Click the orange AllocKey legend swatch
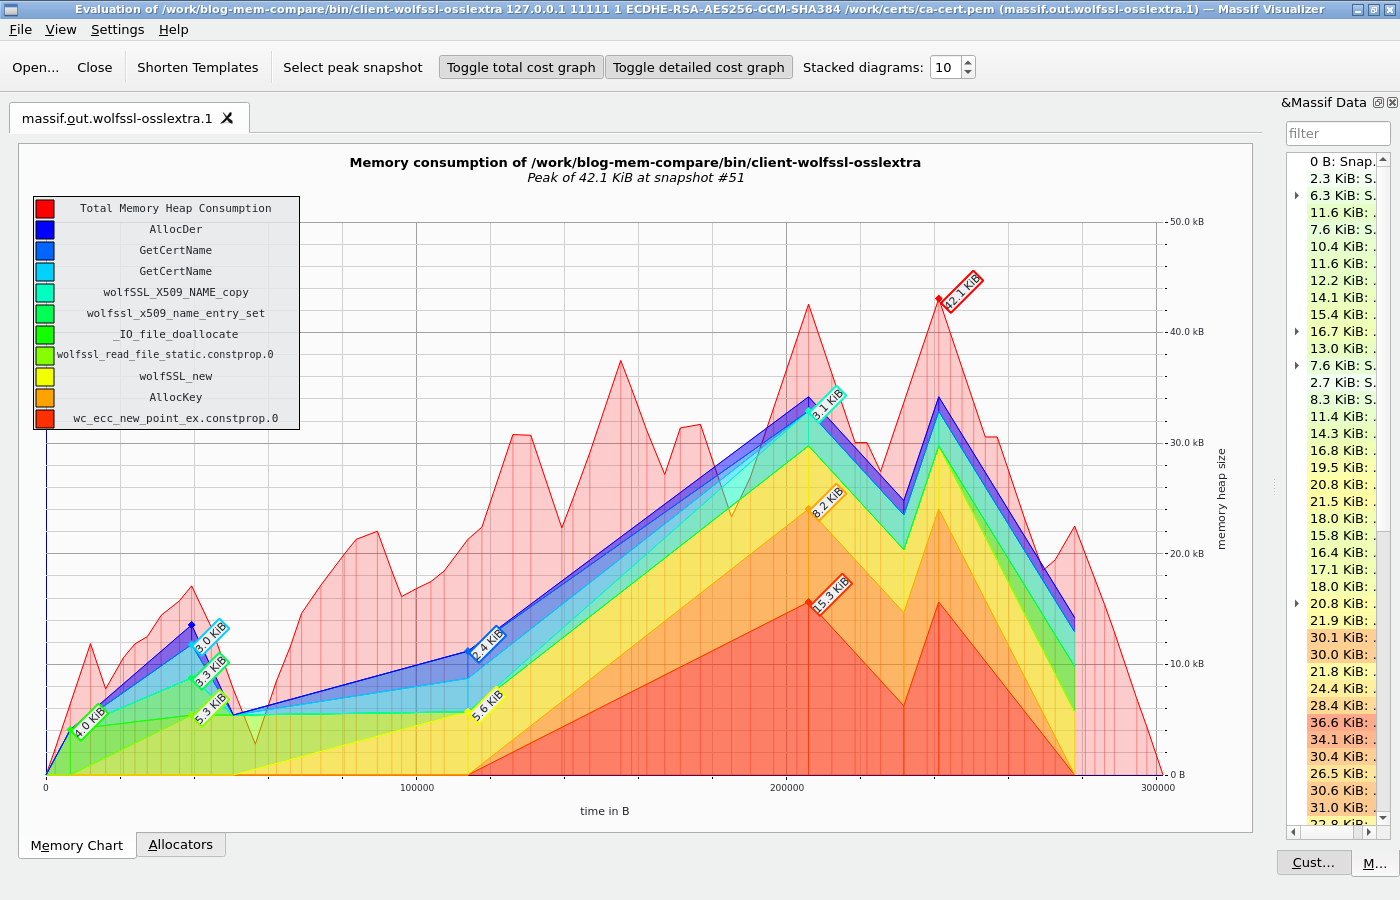The image size is (1400, 900). 45,398
